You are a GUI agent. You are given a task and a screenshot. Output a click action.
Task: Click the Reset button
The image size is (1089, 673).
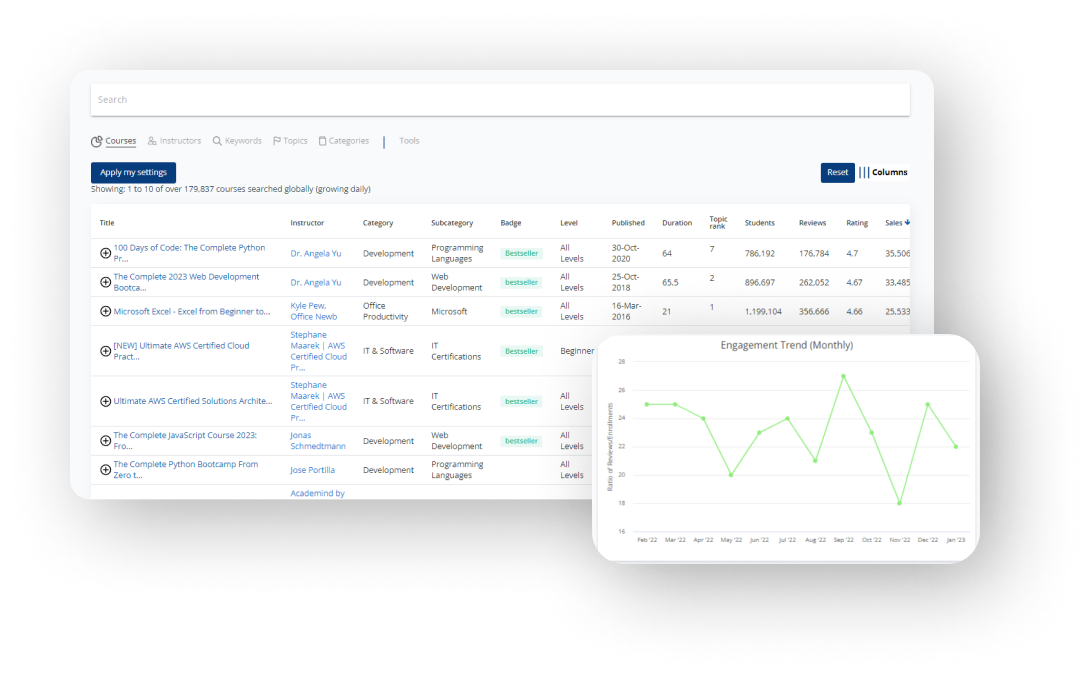coord(838,172)
